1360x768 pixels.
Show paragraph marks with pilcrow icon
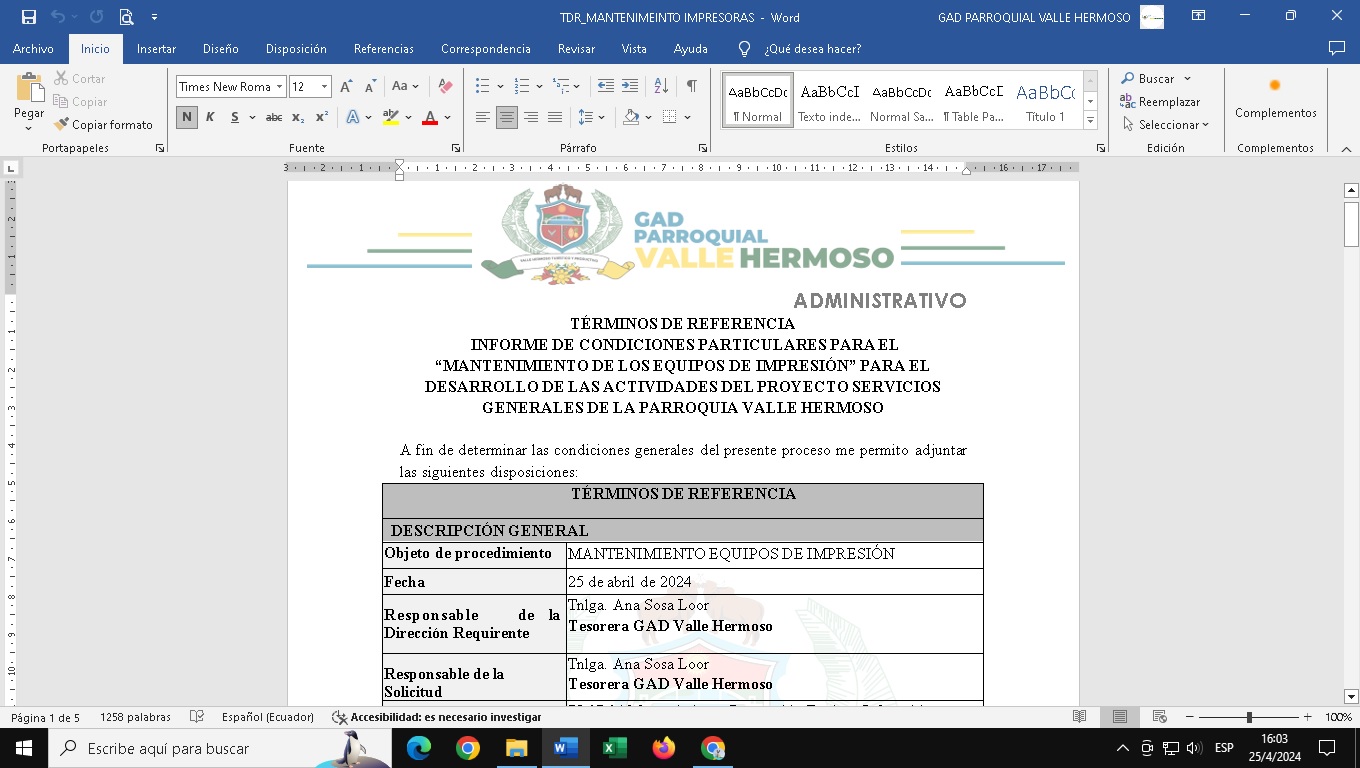click(x=691, y=87)
